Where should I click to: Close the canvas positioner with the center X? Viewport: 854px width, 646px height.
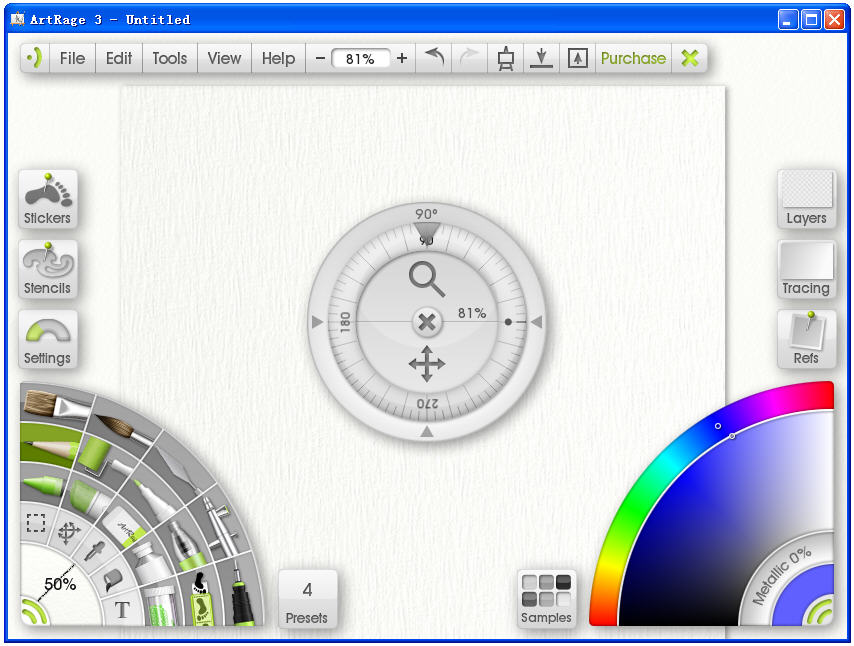click(427, 322)
